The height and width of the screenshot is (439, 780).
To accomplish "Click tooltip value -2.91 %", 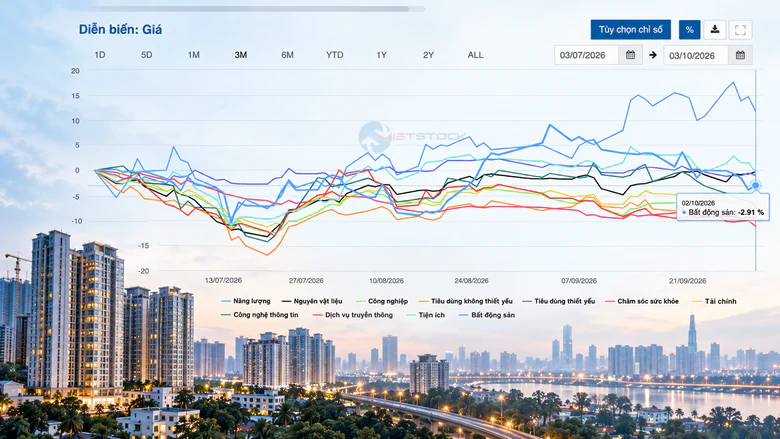I will point(751,212).
